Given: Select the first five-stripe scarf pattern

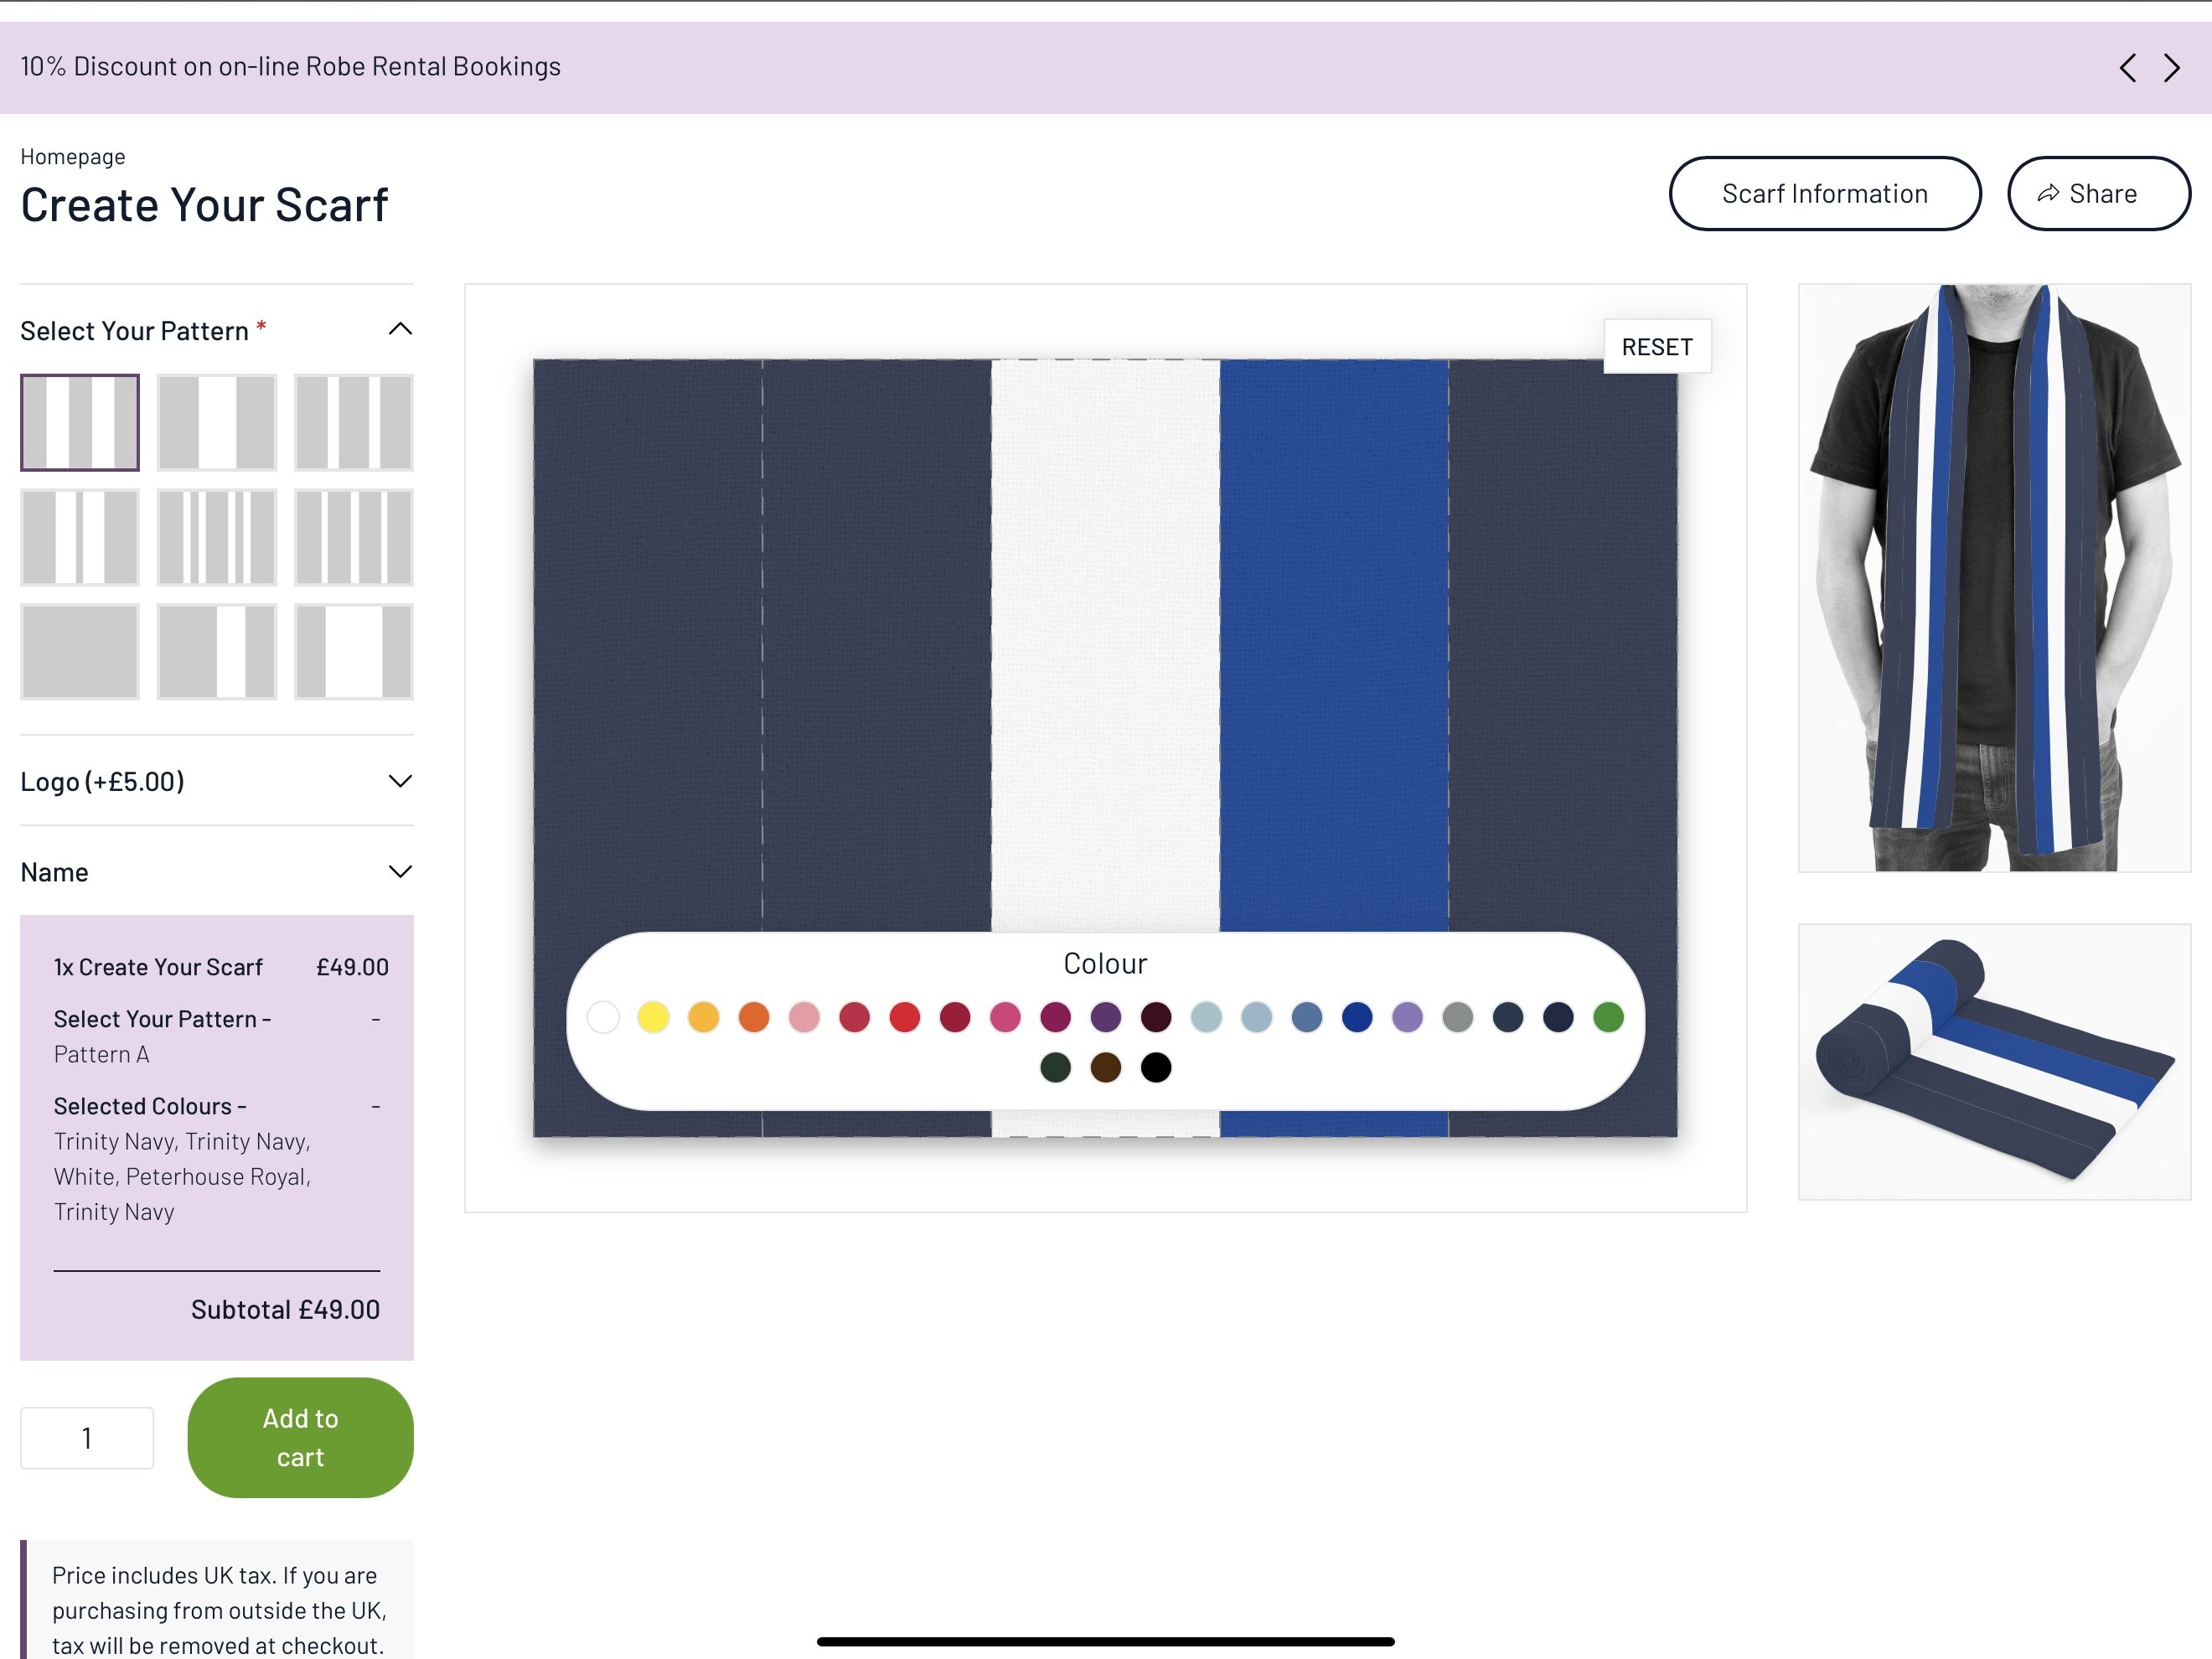Looking at the screenshot, I should (80, 422).
